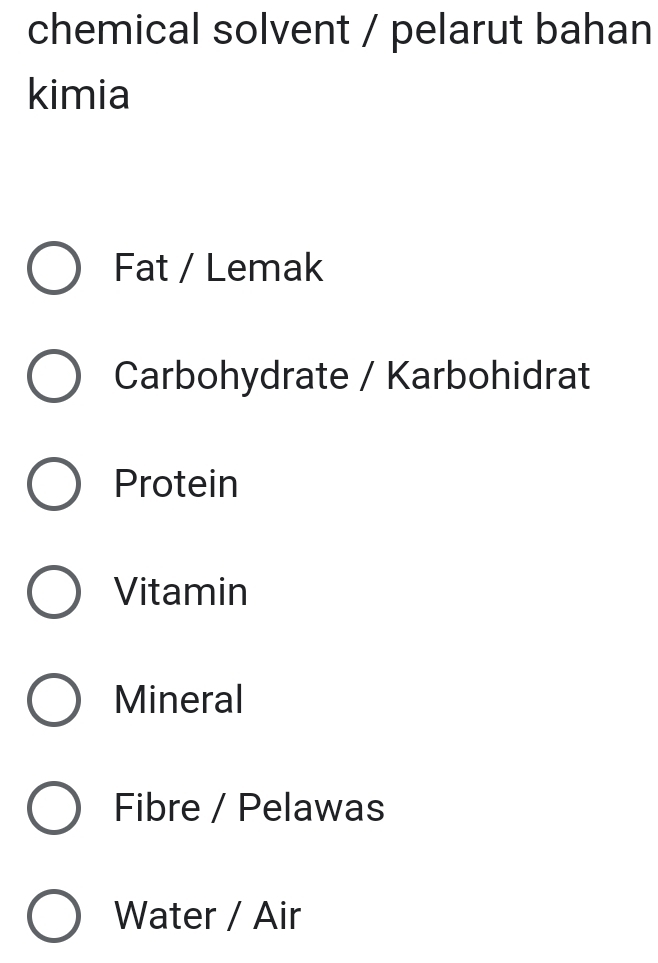
Task: Click the Fibre / Pelawas answer text
Action: click(249, 808)
